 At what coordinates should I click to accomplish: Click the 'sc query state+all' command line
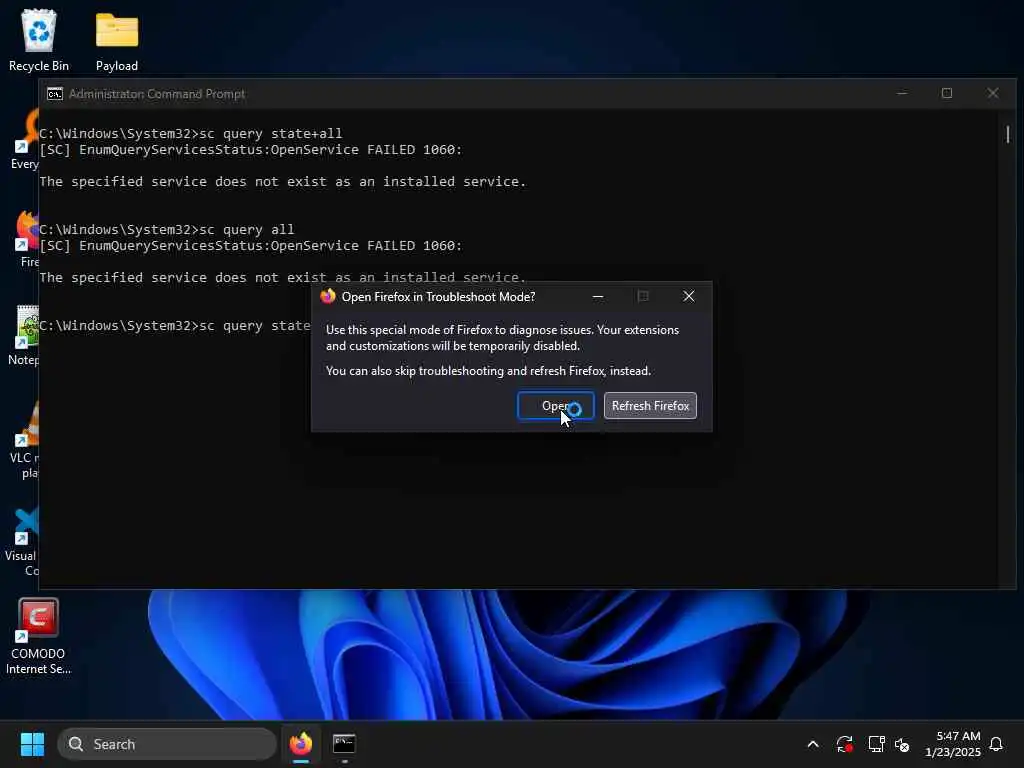[191, 133]
